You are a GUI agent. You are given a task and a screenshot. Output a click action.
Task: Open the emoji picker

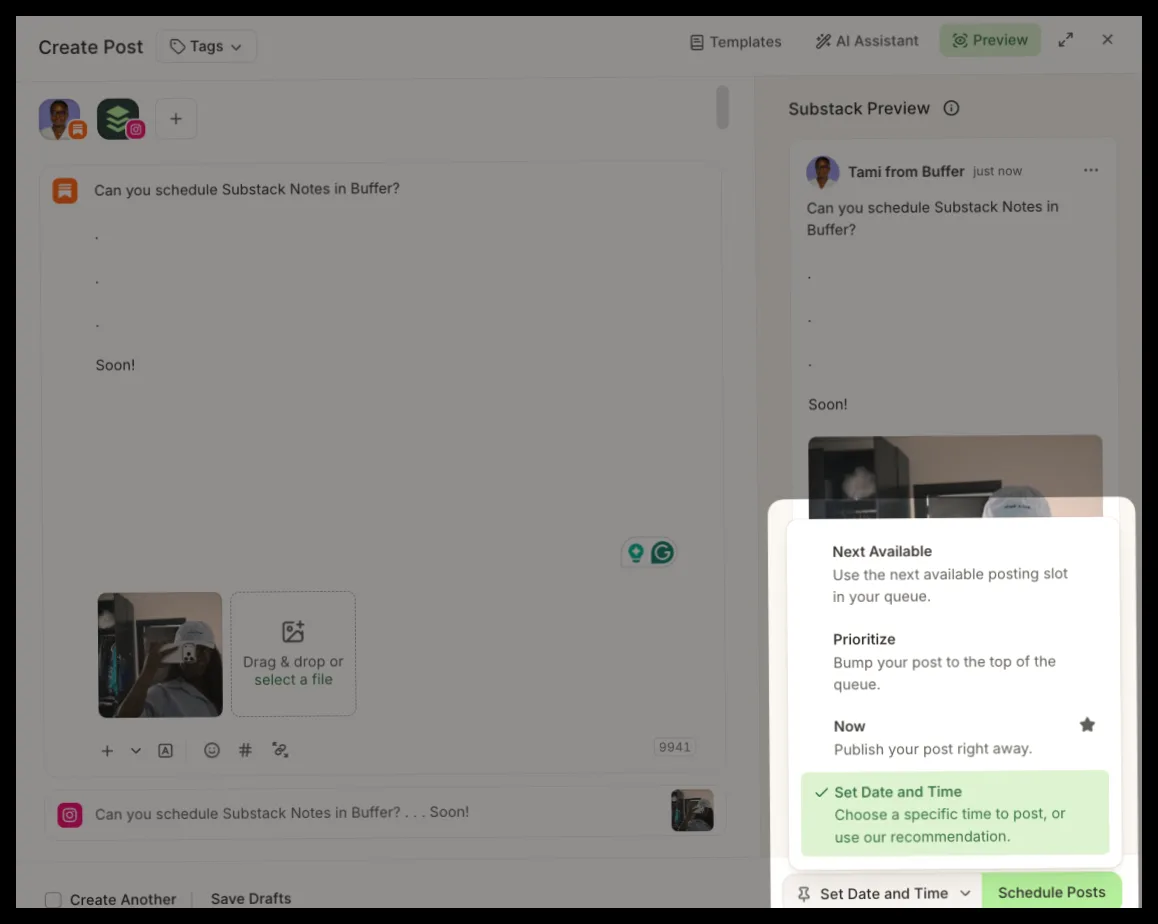(212, 750)
